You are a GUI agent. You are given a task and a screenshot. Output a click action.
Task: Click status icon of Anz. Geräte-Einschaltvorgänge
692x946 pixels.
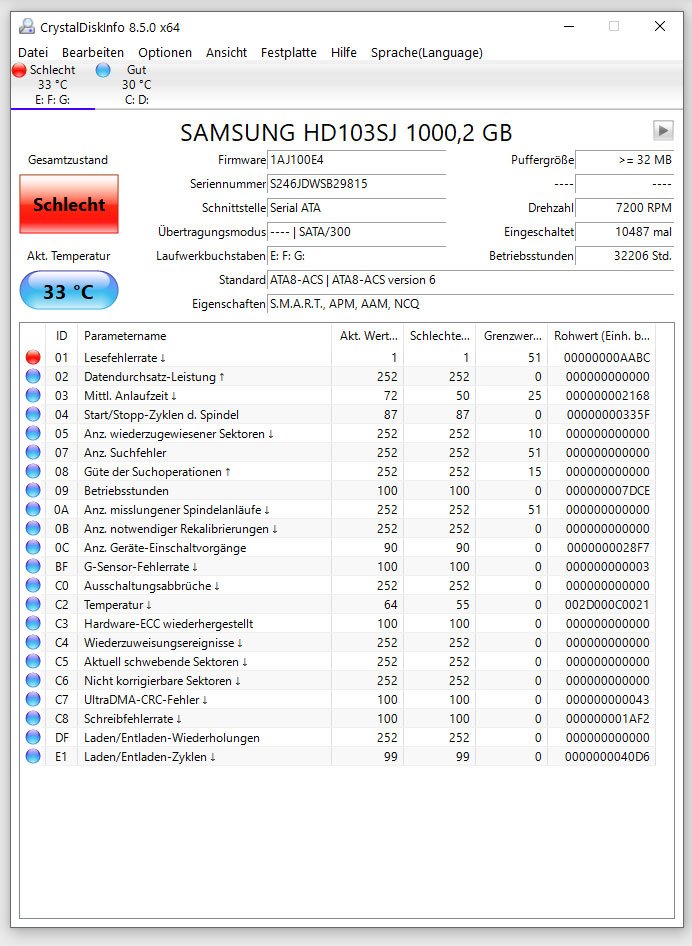point(33,548)
